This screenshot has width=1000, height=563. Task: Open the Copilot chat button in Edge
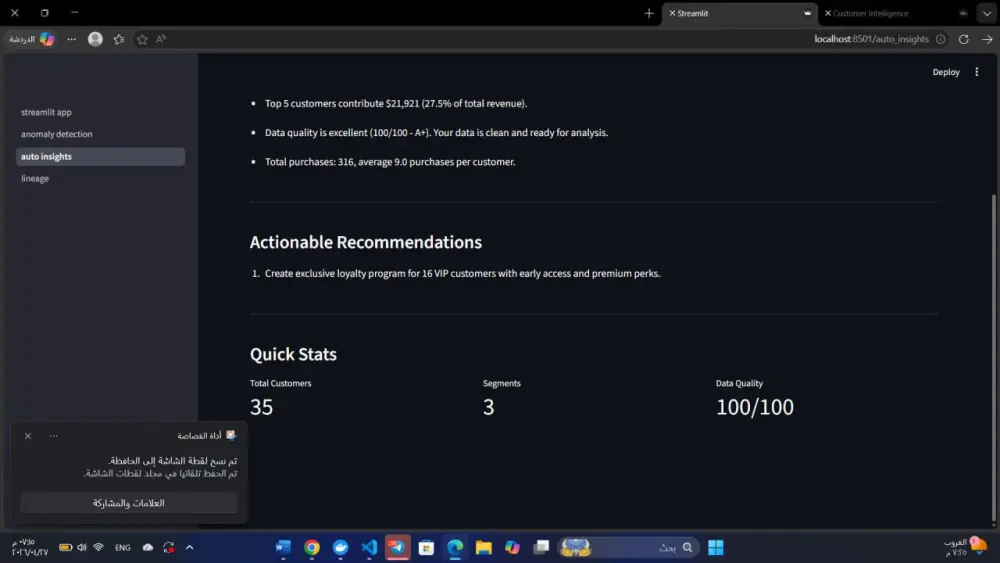[32, 39]
